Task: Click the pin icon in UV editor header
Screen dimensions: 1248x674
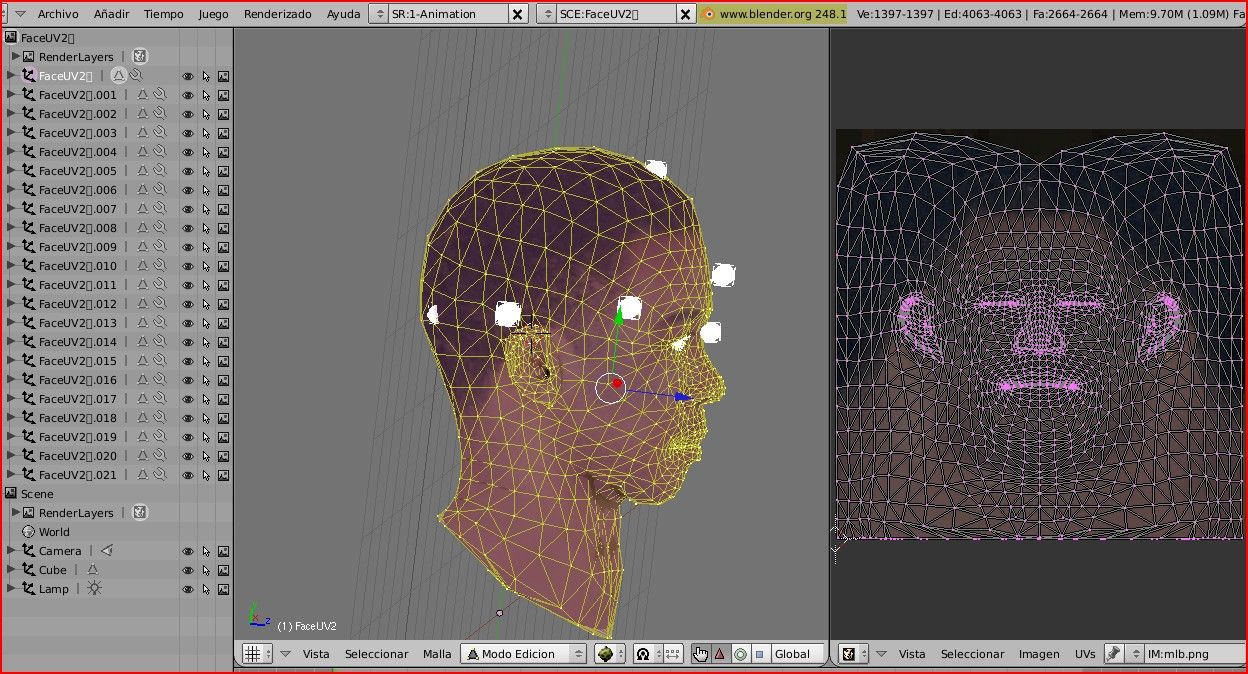Action: (1114, 654)
